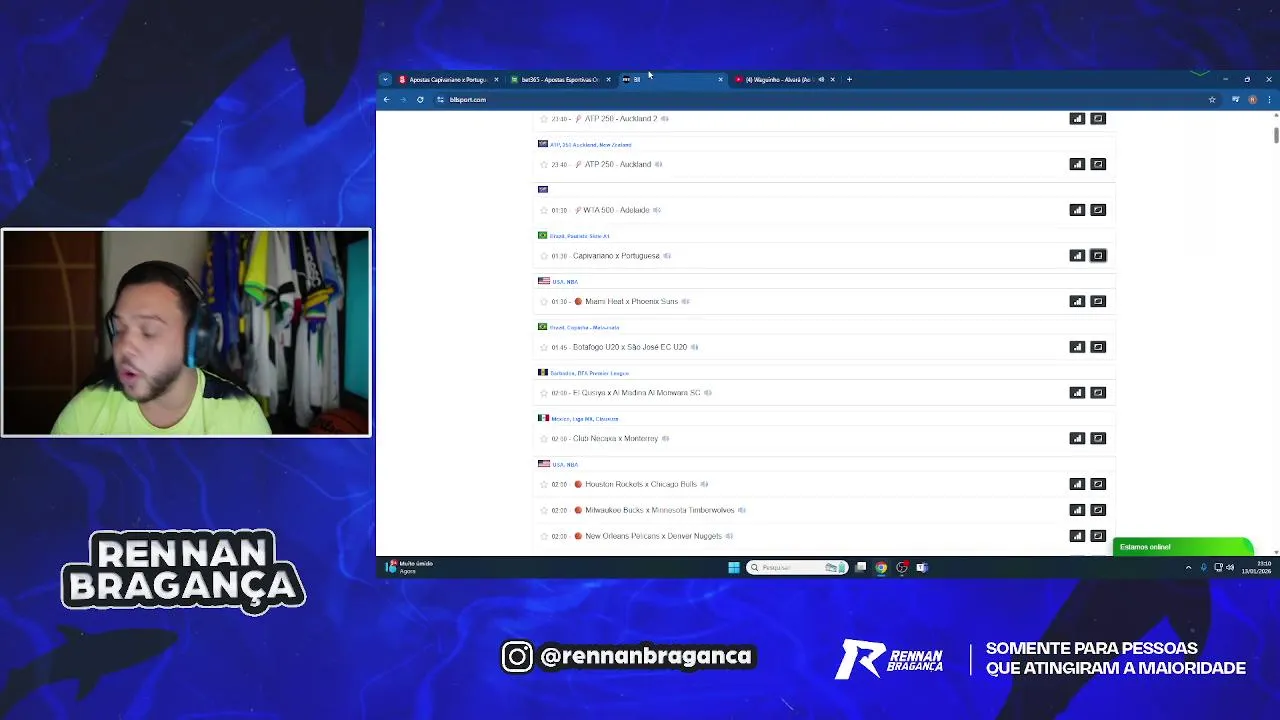
Task: Go back with the browser back arrow
Action: click(387, 99)
